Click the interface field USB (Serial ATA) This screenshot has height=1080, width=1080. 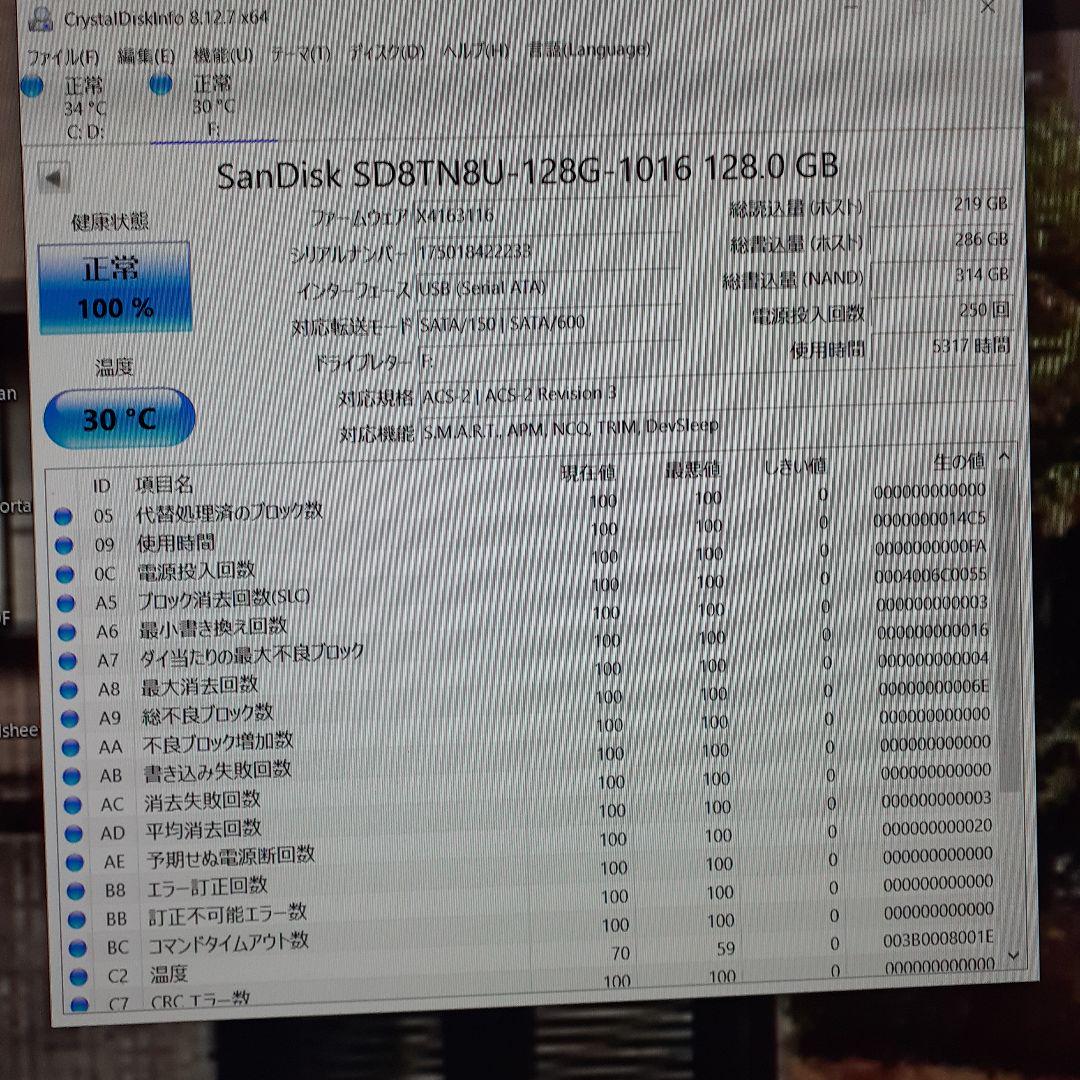[x=548, y=287]
